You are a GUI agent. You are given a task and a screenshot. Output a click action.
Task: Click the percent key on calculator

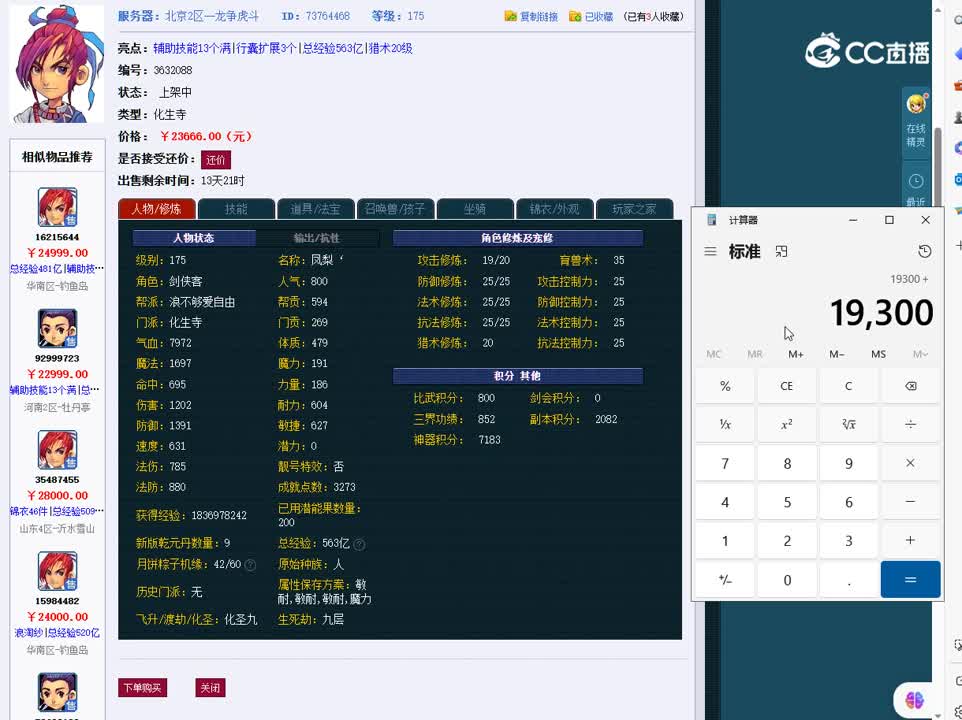point(725,386)
